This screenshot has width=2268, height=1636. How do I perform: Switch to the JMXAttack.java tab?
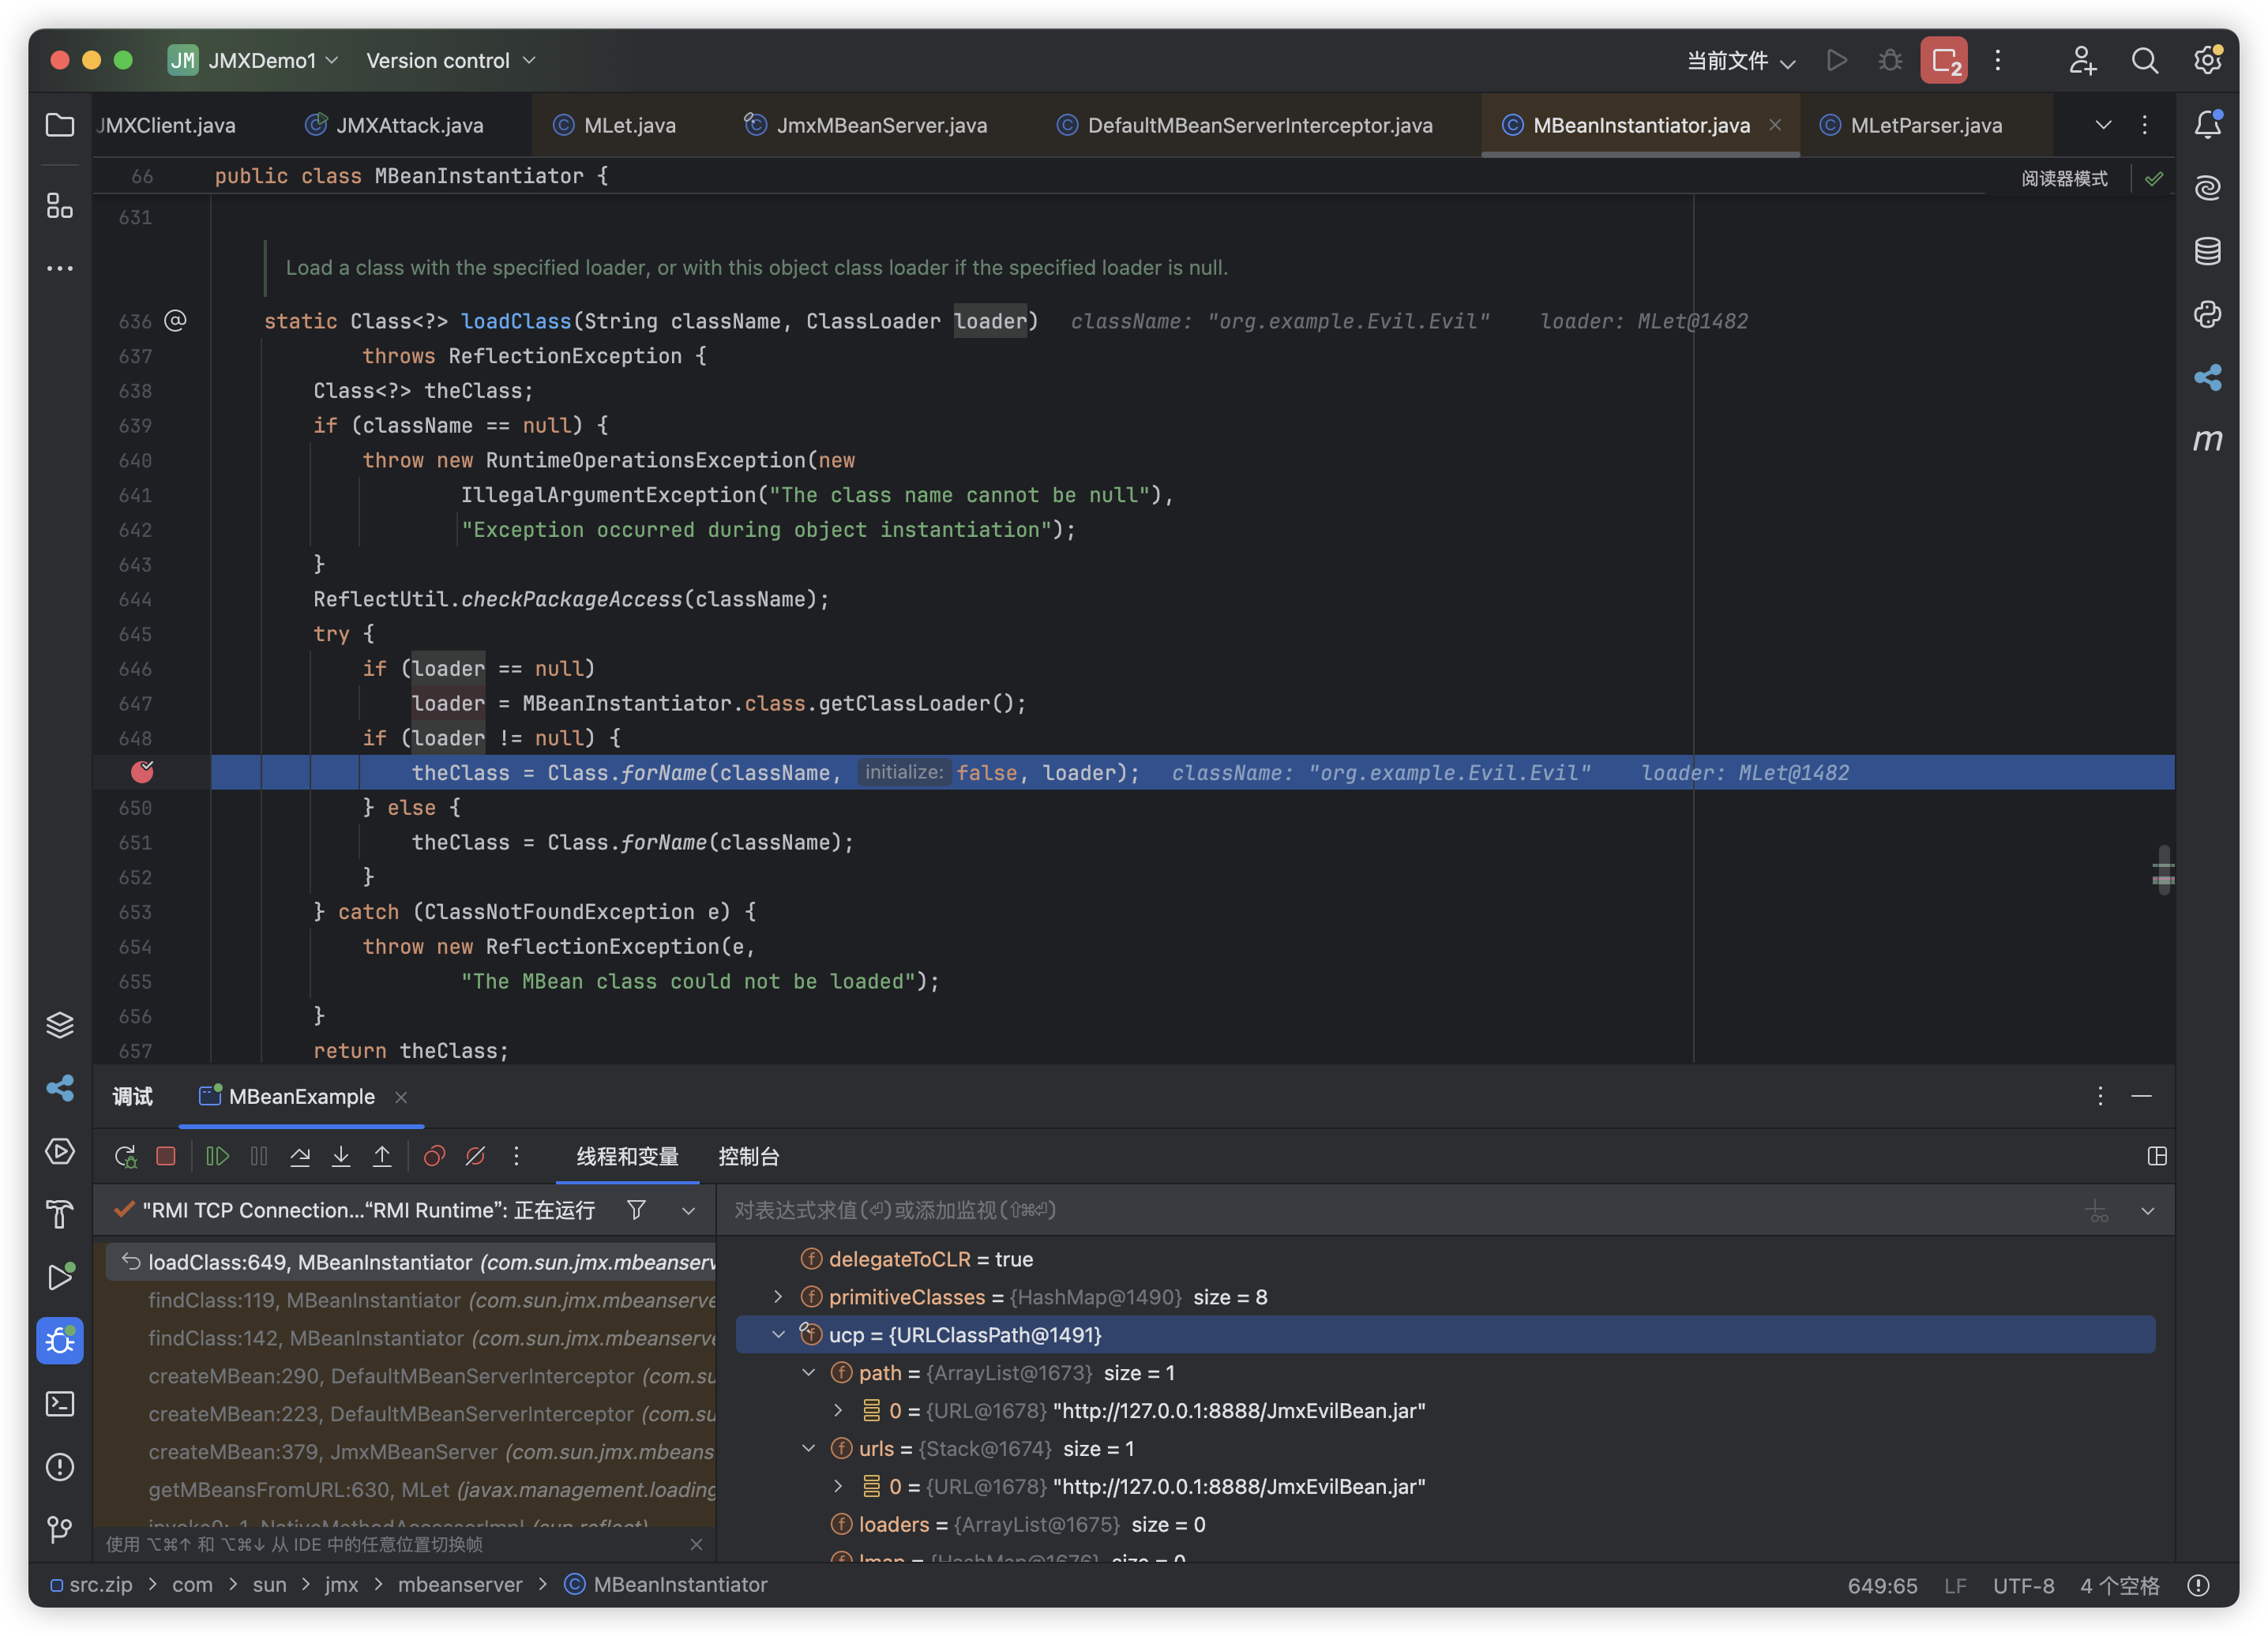click(395, 125)
